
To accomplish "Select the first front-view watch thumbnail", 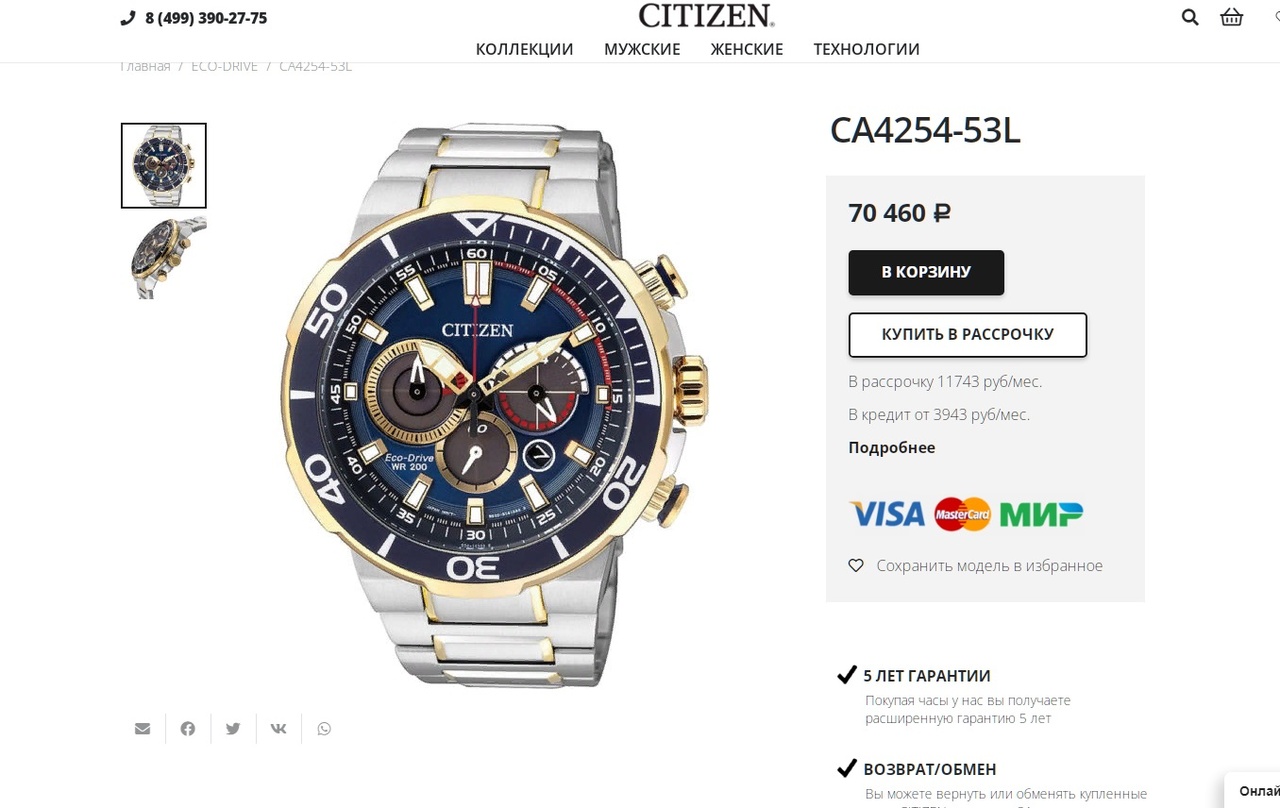I will [x=164, y=166].
